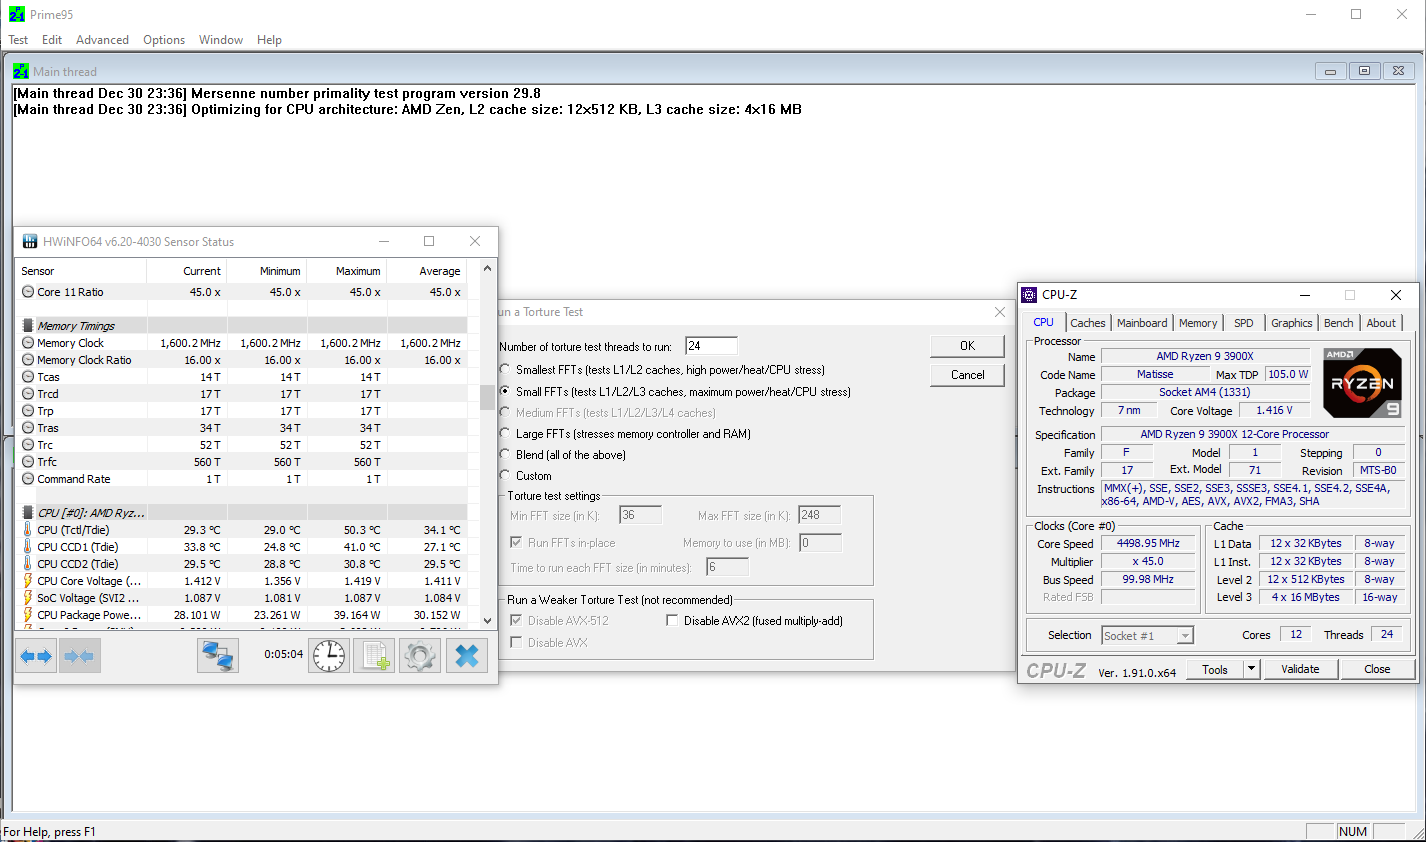Click HWiNFO scrollbar up arrow
1426x842 pixels.
pos(487,268)
